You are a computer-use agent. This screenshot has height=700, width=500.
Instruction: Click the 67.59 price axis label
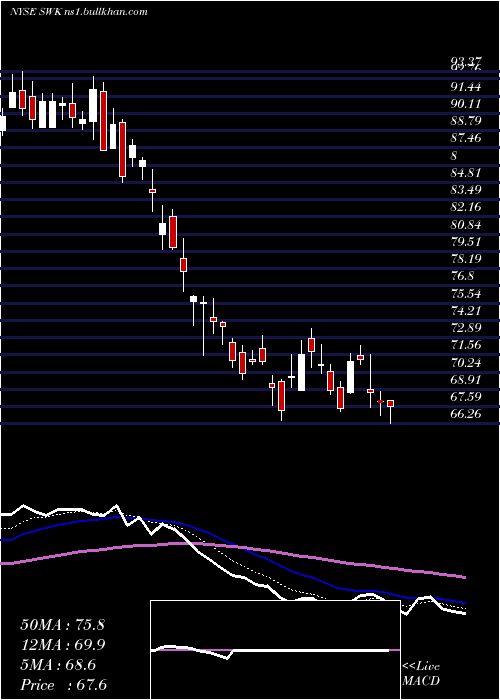coord(466,396)
